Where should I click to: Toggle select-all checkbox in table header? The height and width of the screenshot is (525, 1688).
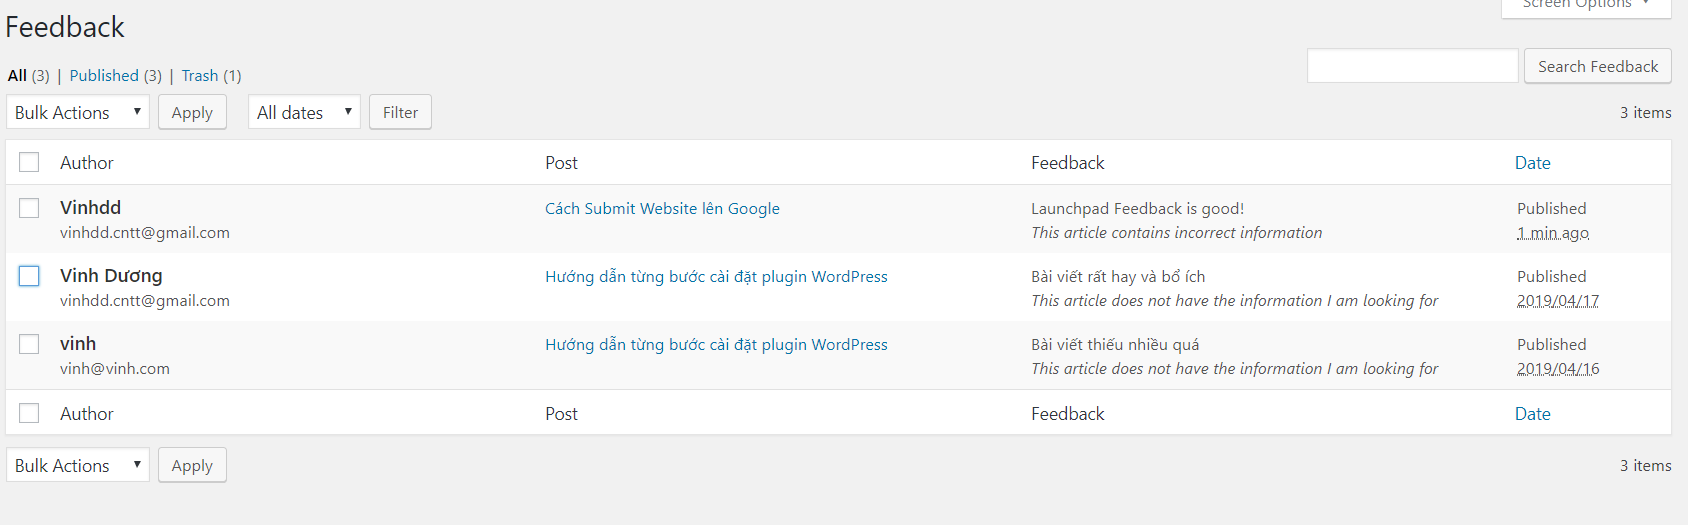pos(29,162)
